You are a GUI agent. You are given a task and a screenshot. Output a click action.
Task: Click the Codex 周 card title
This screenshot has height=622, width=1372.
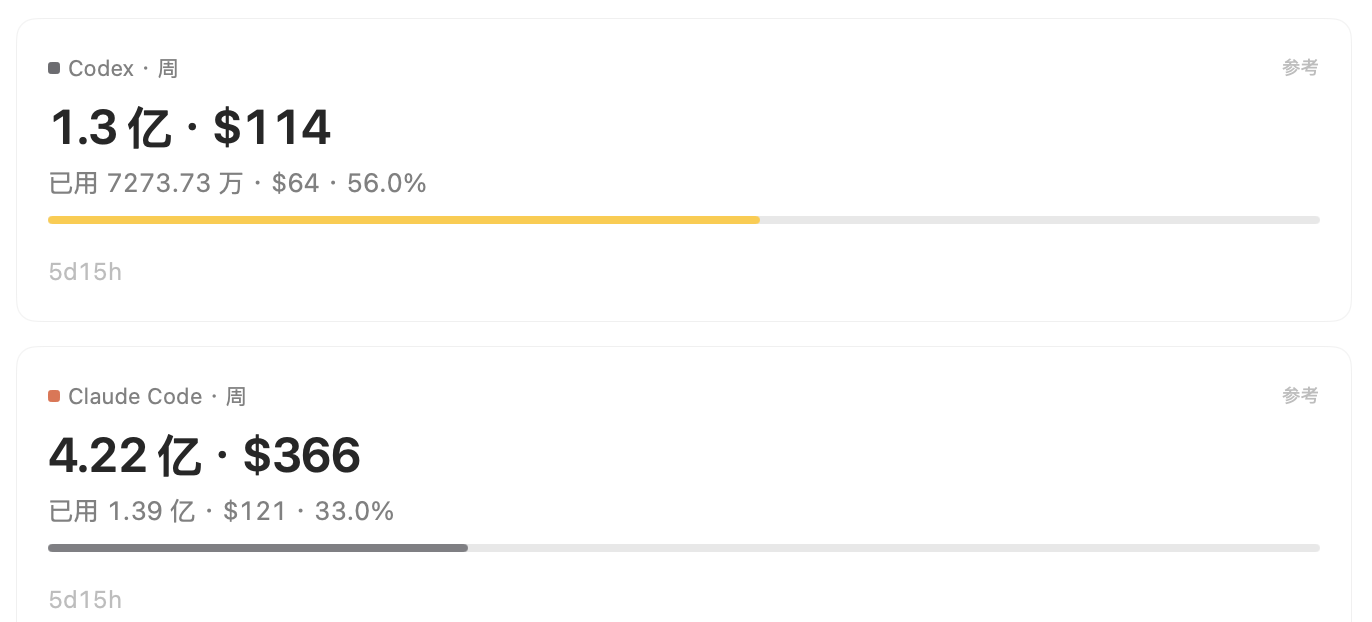point(123,68)
